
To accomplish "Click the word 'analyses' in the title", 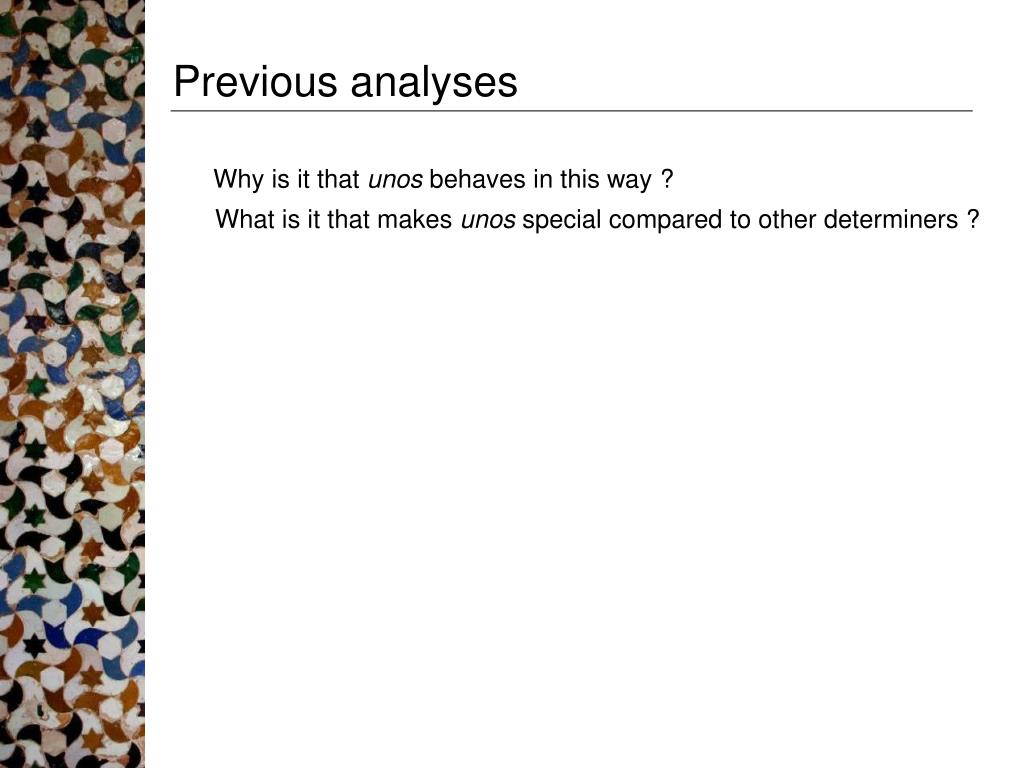I will coord(434,84).
